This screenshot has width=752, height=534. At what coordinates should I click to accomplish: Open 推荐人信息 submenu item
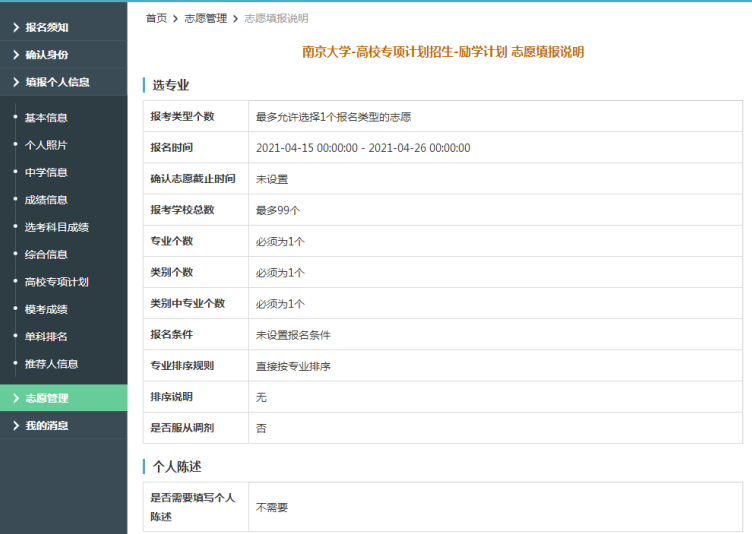pos(51,364)
